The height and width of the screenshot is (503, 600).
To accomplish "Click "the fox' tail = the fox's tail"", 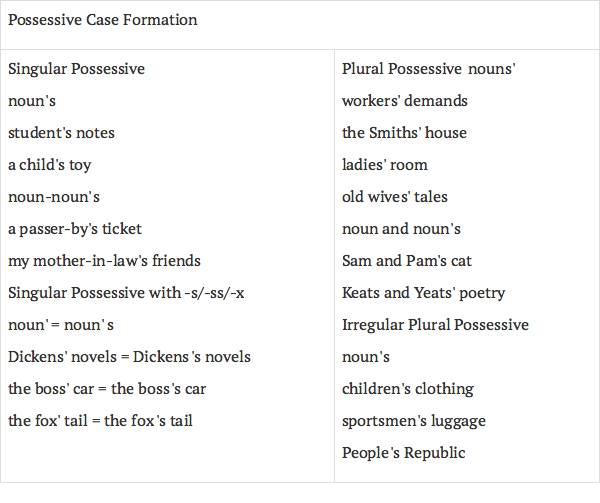I will tap(100, 421).
